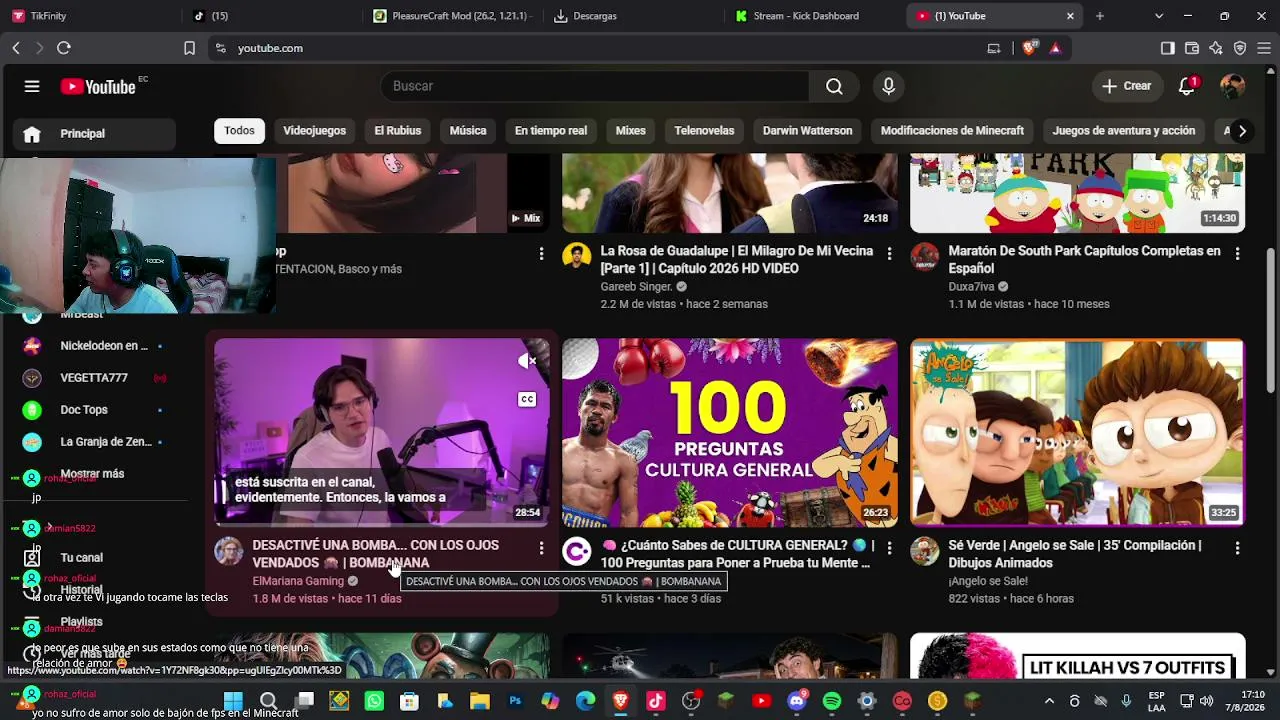Select the Música filter chip

click(468, 131)
